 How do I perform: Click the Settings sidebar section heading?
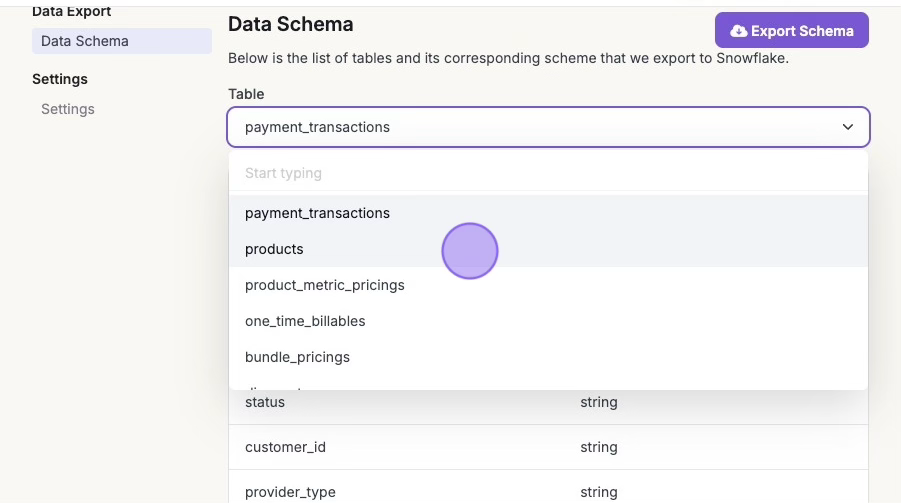tap(60, 79)
